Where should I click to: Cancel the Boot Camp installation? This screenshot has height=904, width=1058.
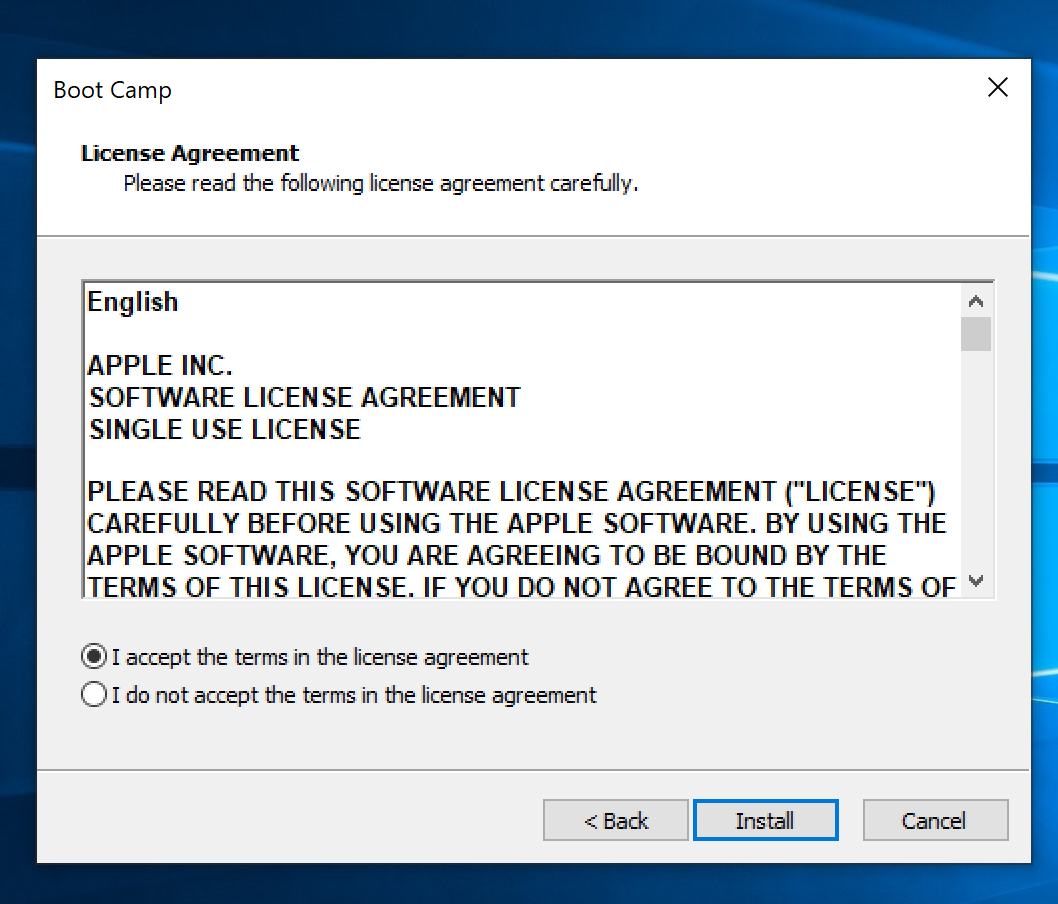(x=935, y=820)
